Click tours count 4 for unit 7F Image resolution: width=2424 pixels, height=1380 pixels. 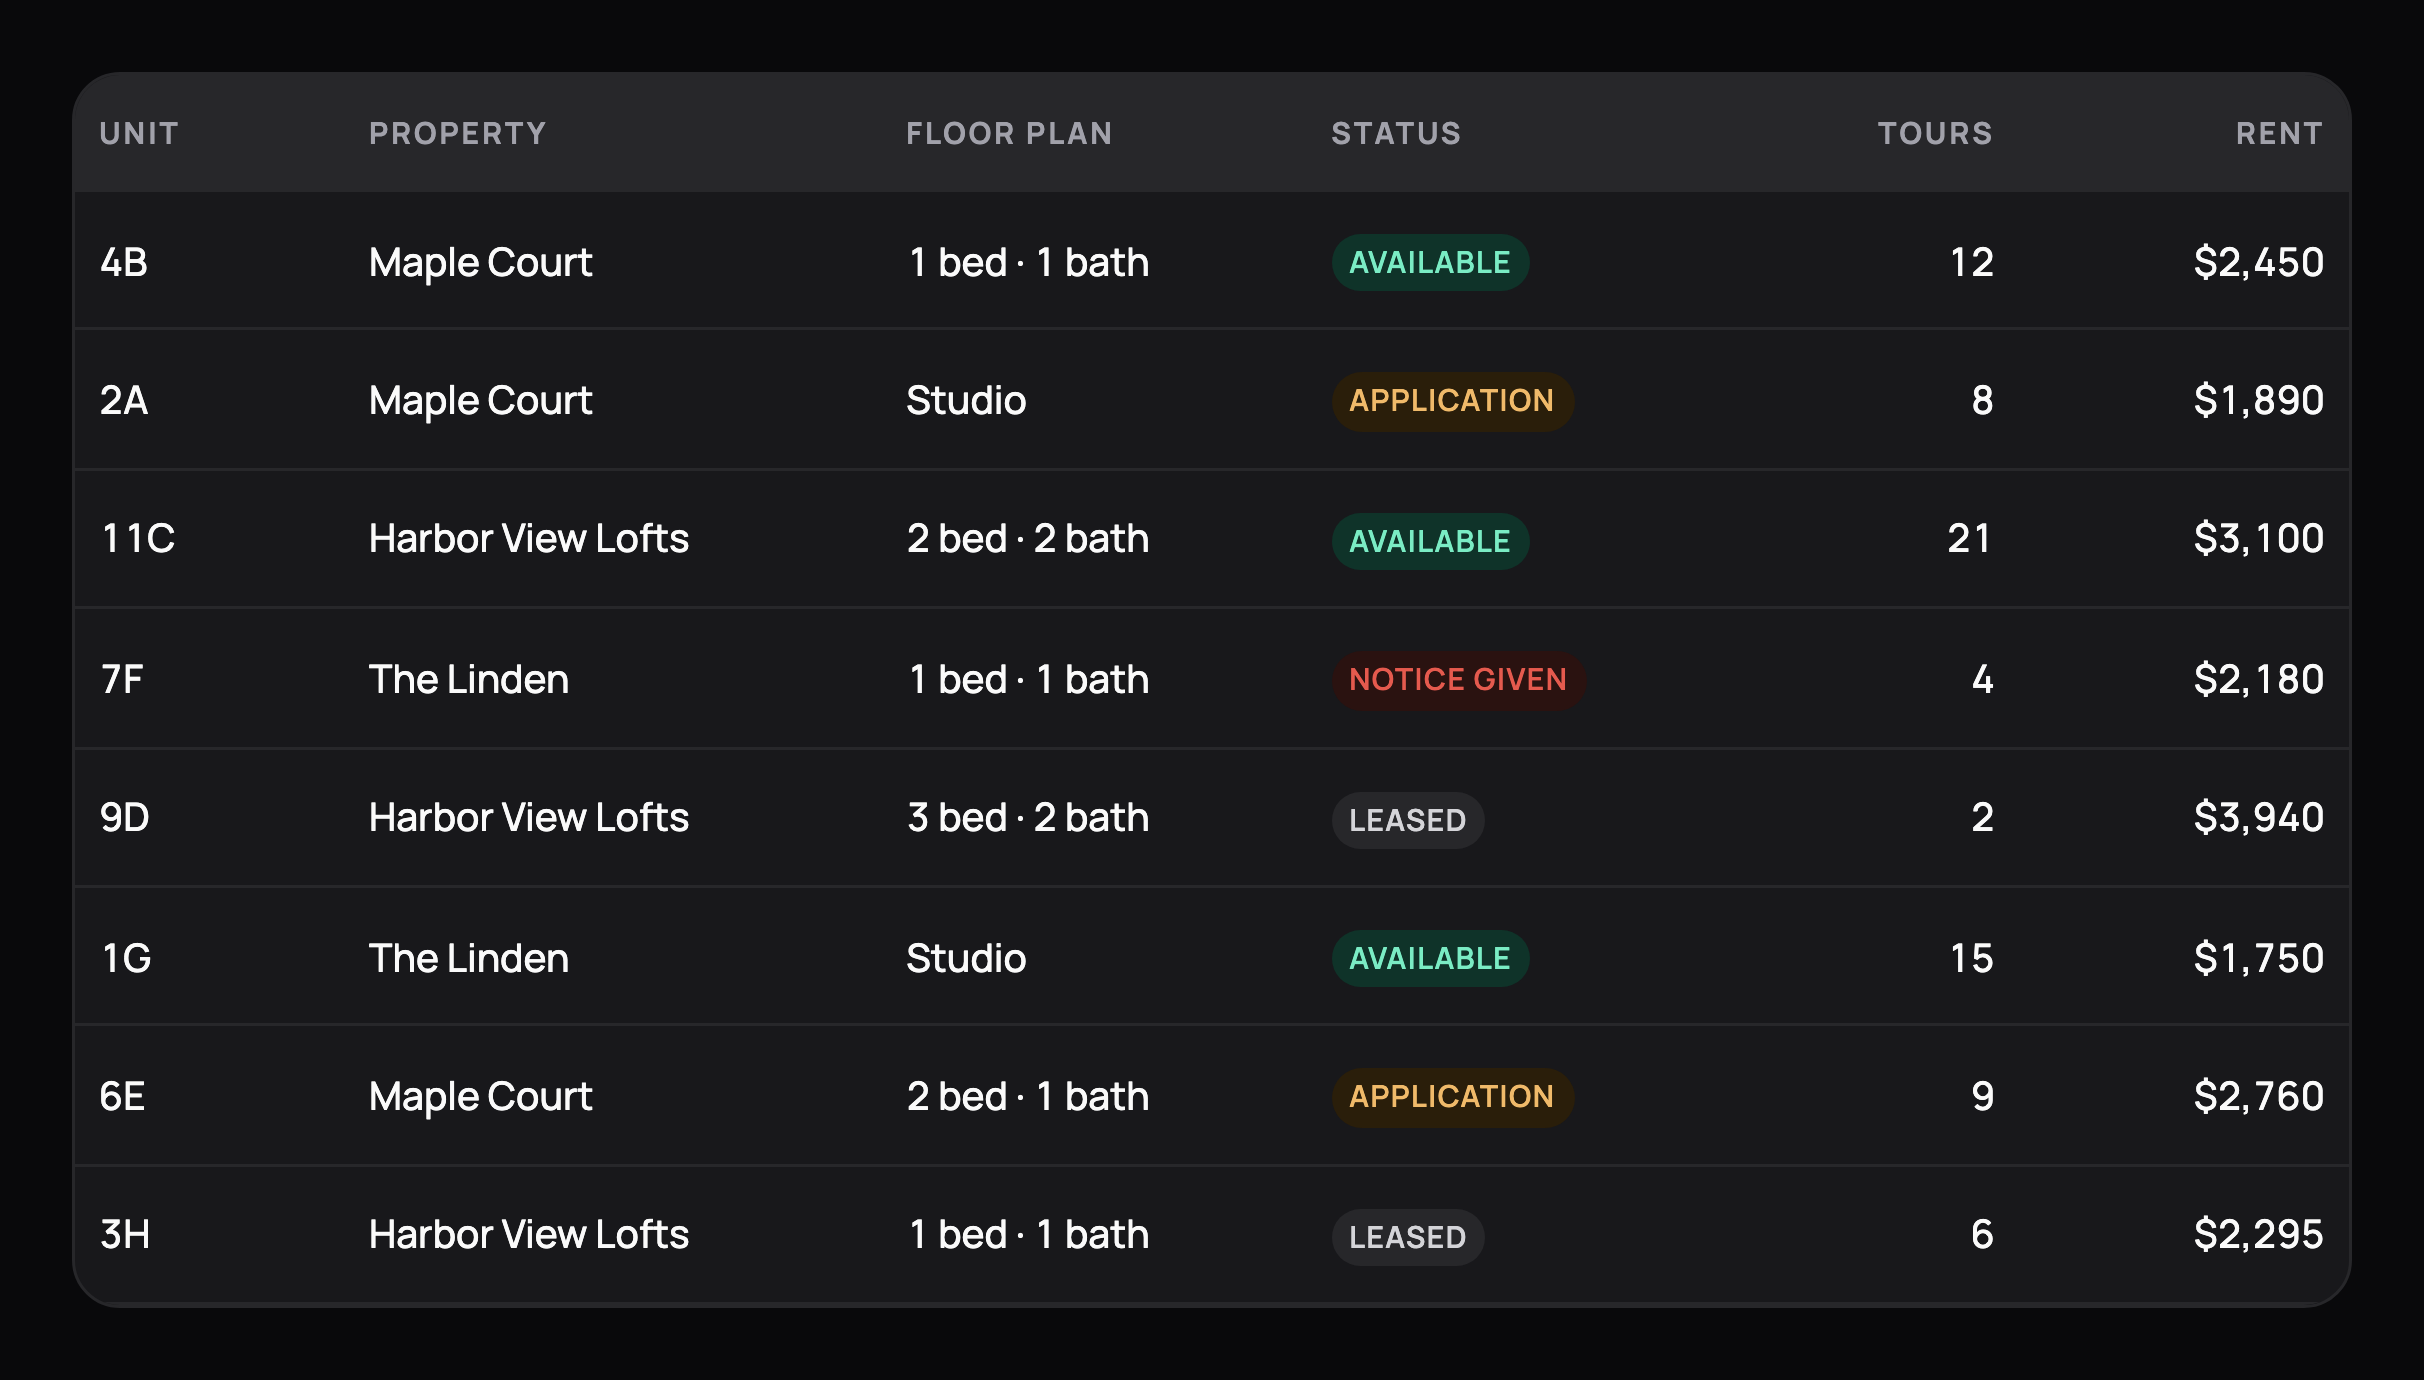click(x=1982, y=679)
